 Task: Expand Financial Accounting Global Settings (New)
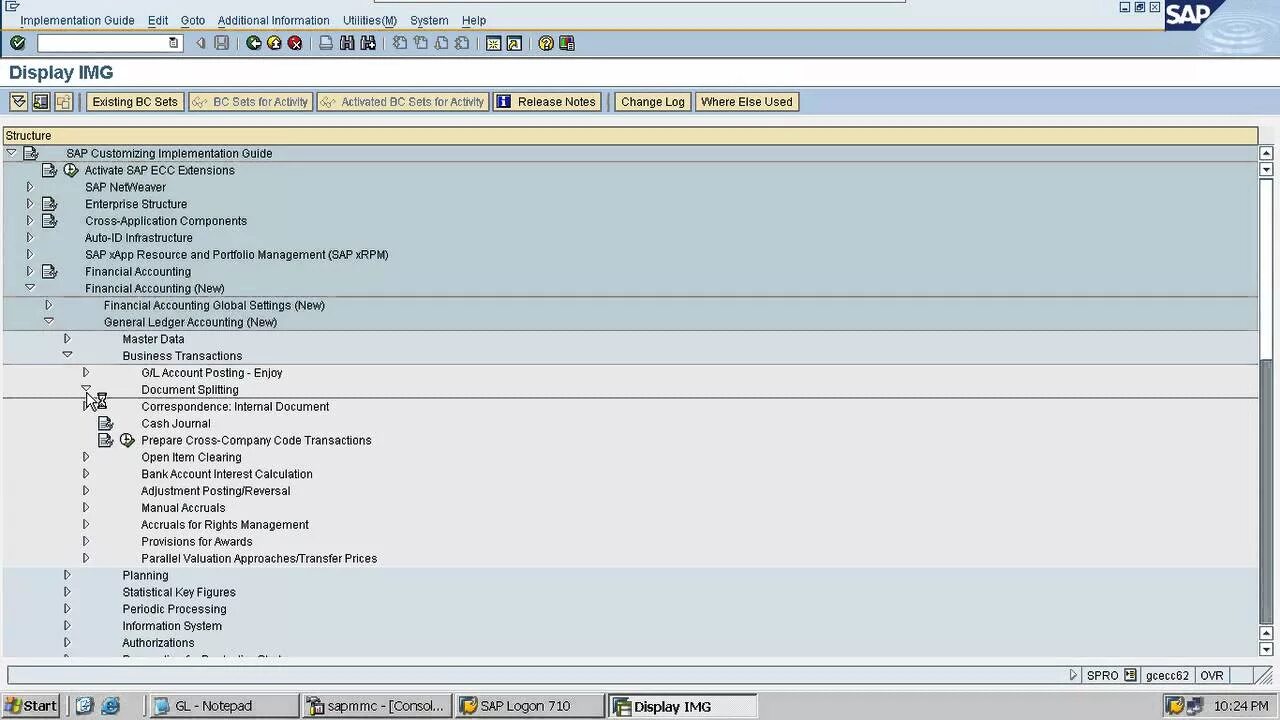click(x=48, y=305)
